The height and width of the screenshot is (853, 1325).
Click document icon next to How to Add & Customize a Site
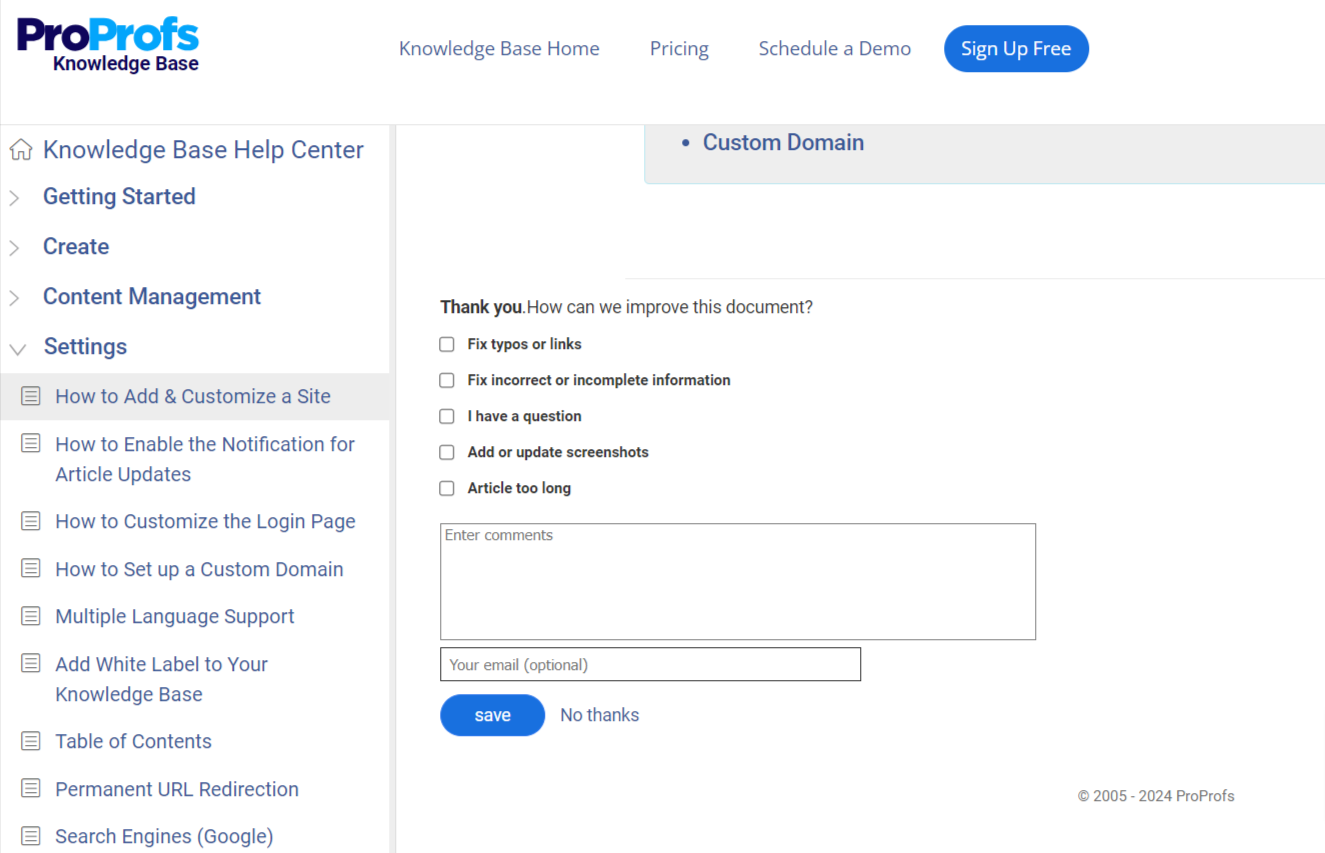[x=31, y=396]
